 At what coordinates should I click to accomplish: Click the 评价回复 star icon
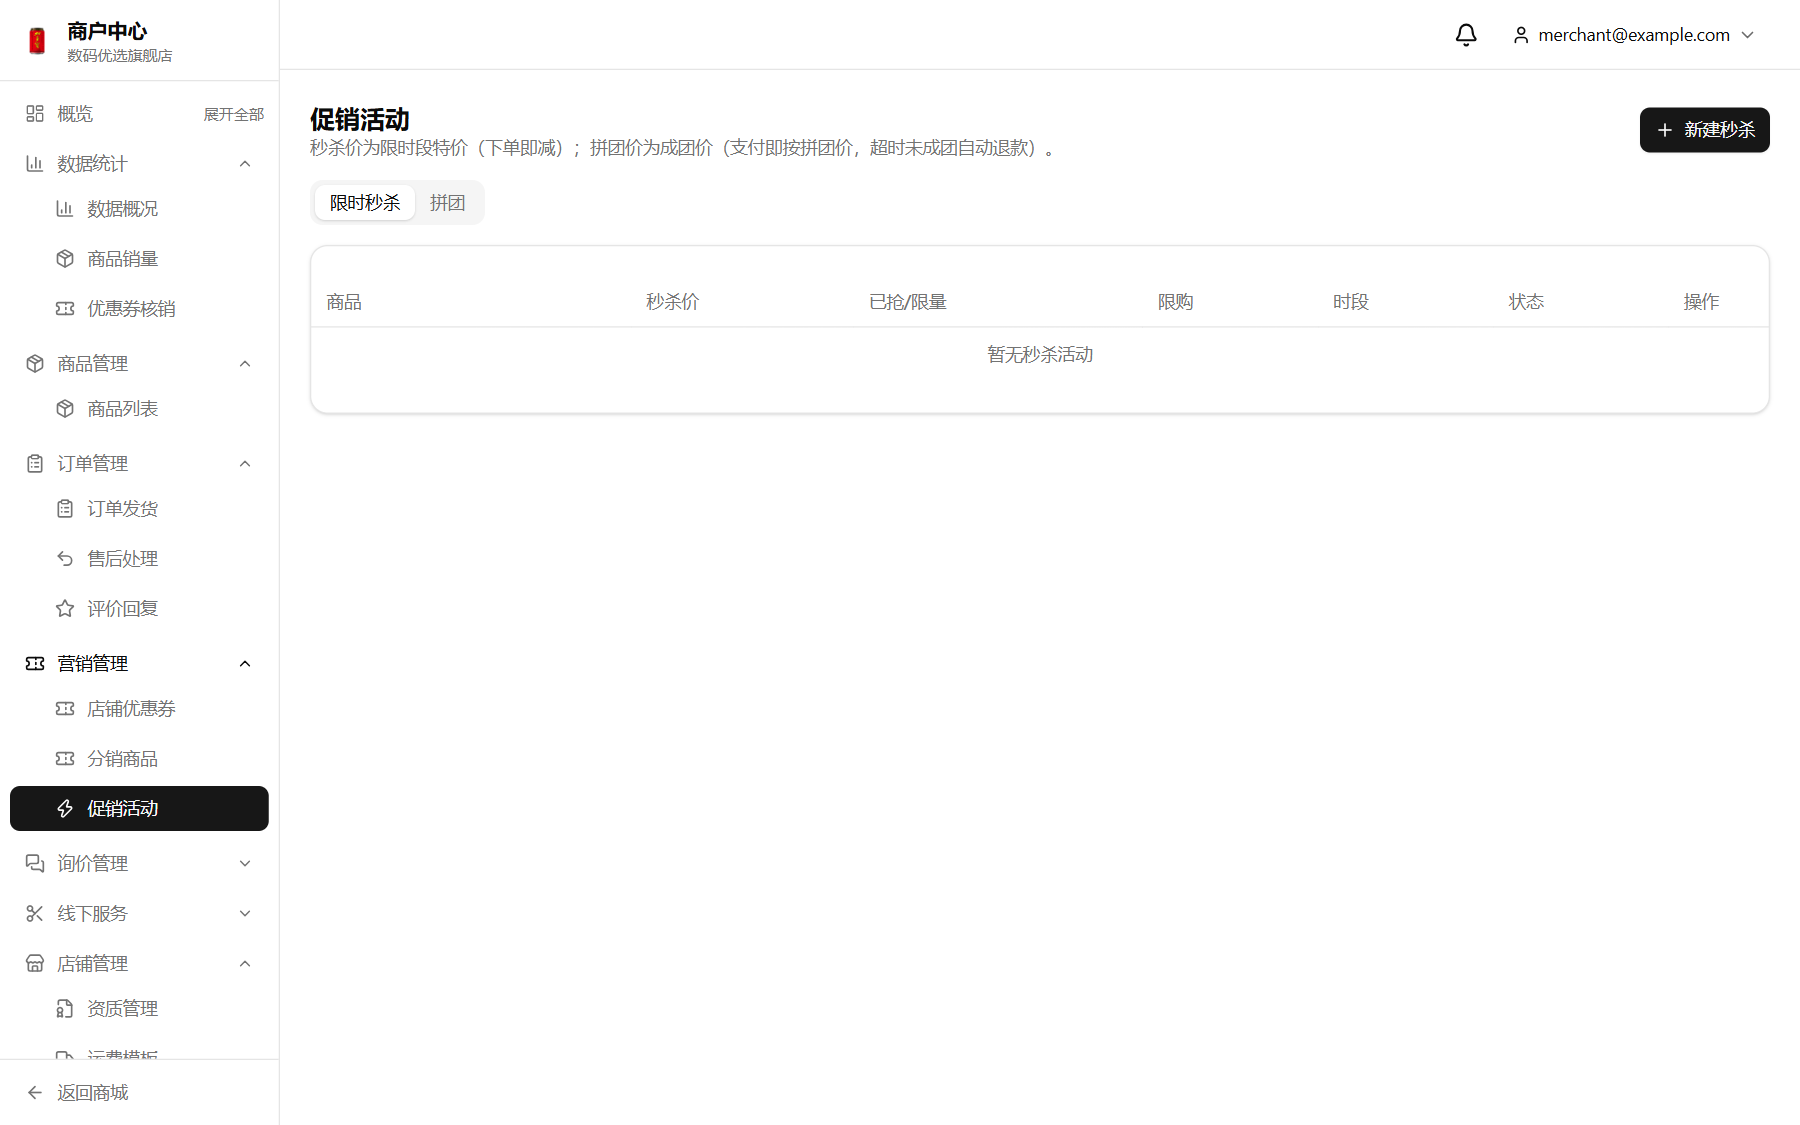coord(65,609)
